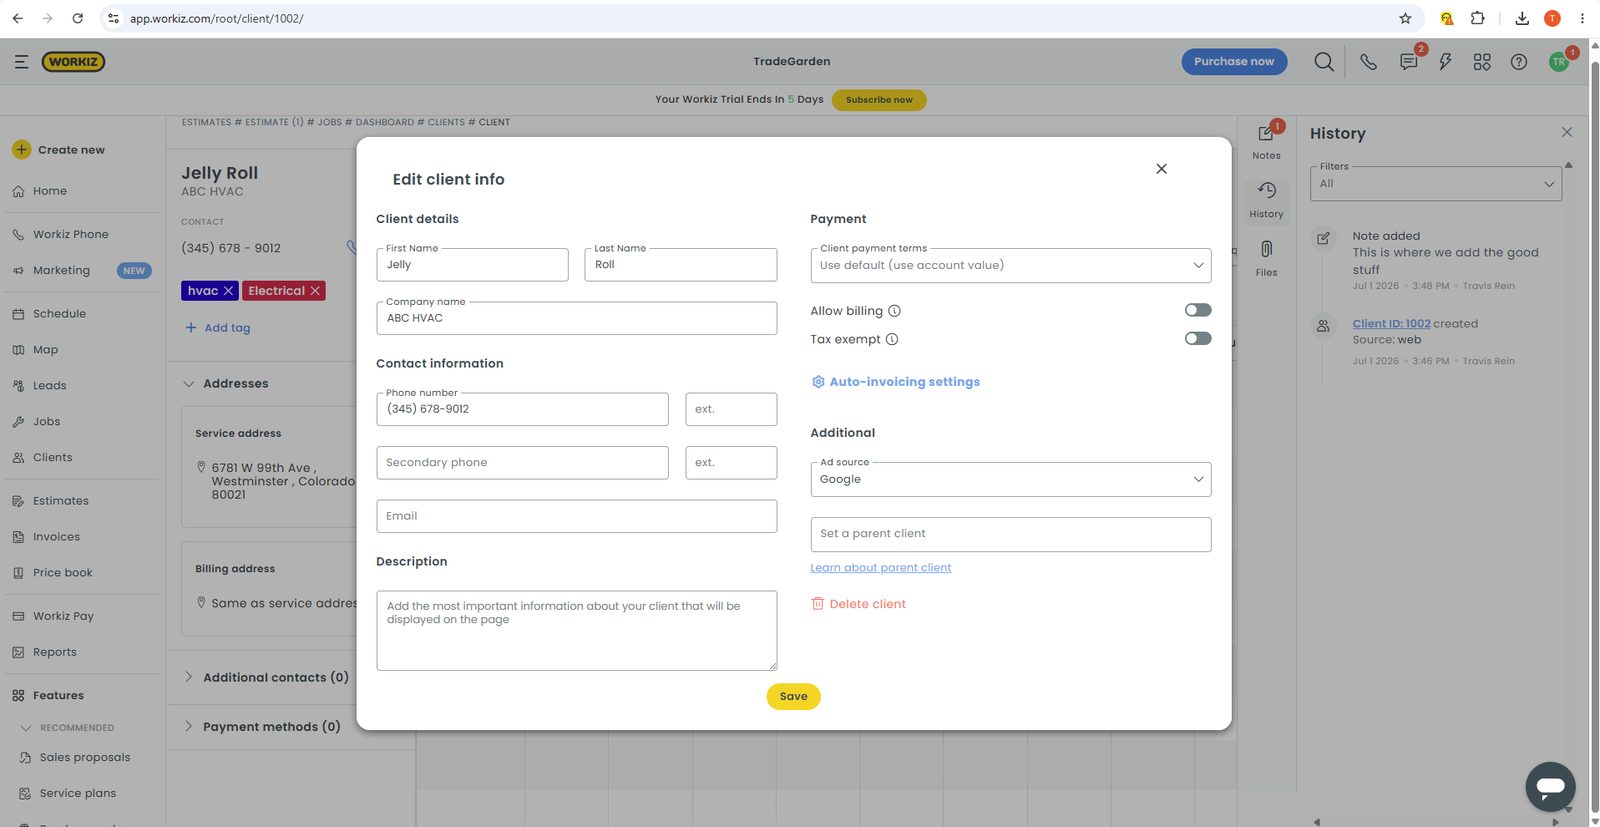This screenshot has height=827, width=1600.
Task: Click the hamburger menu icon beside Workiz logo
Action: [x=21, y=62]
